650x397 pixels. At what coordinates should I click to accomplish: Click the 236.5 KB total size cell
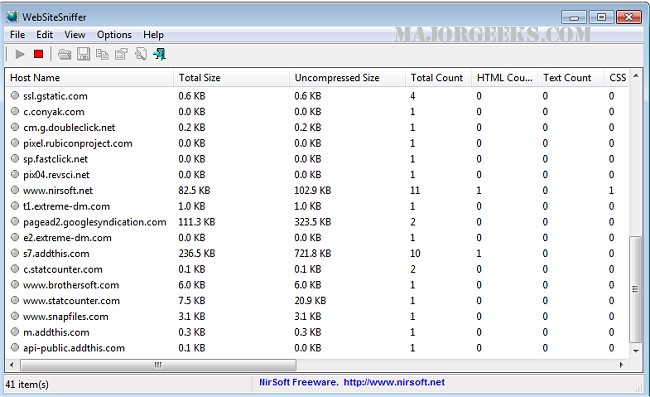click(196, 253)
